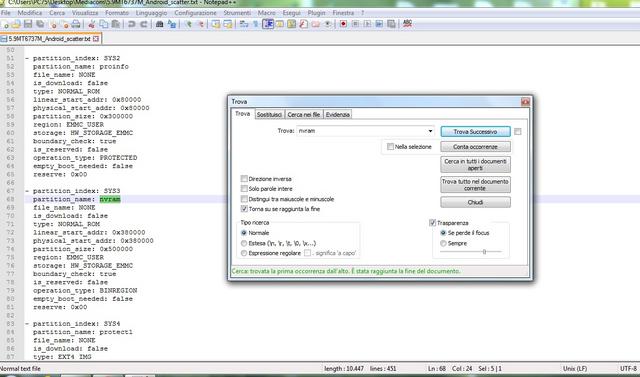Click the macro playback toolbar icon
Image resolution: width=640 pixels, height=377 pixels.
[x=367, y=24]
